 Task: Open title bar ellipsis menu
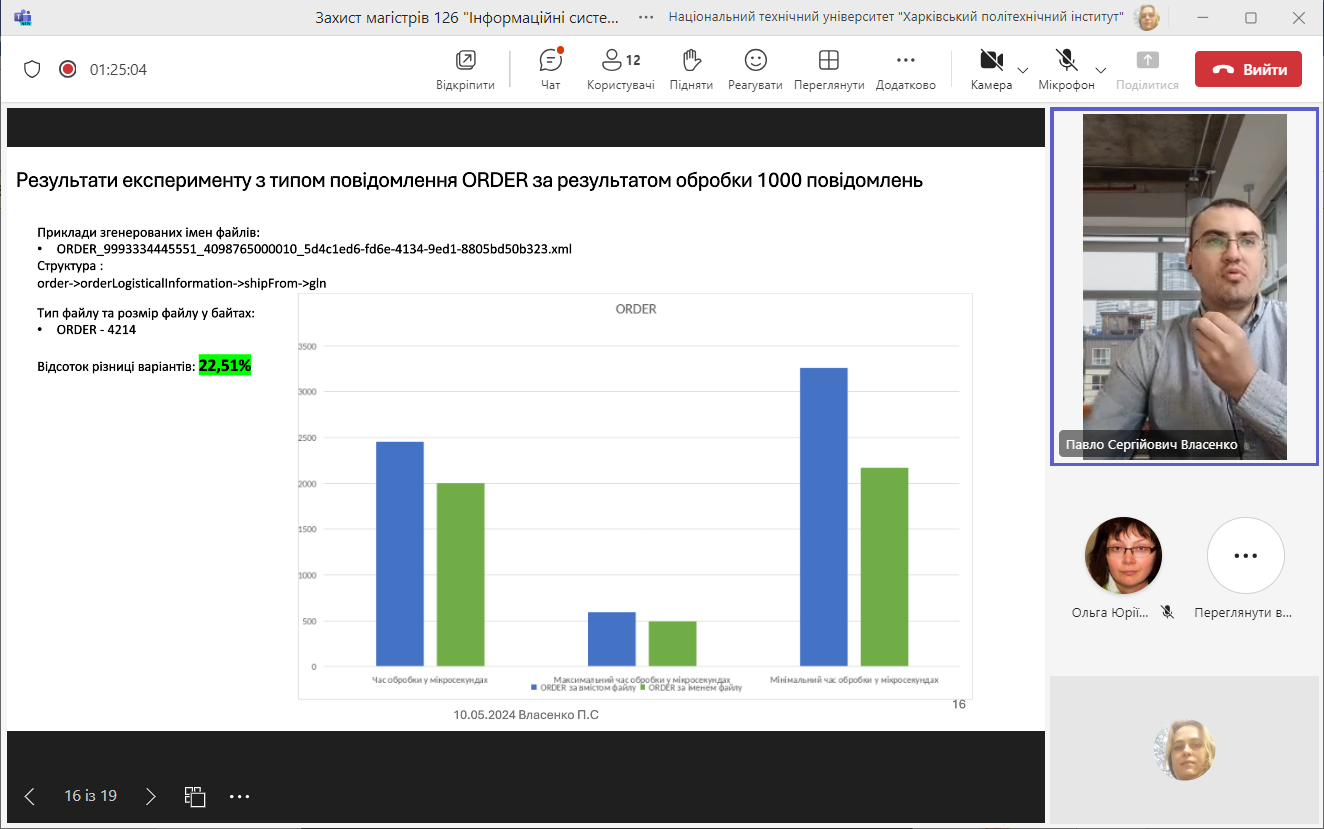click(647, 17)
